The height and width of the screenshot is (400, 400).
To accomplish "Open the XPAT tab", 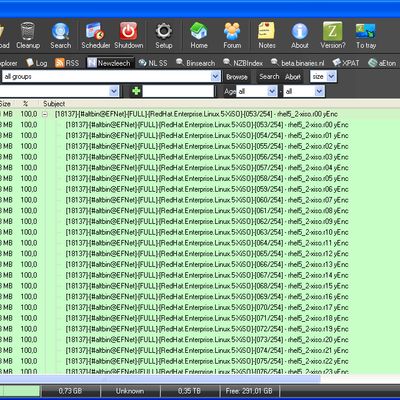I will click(x=346, y=63).
